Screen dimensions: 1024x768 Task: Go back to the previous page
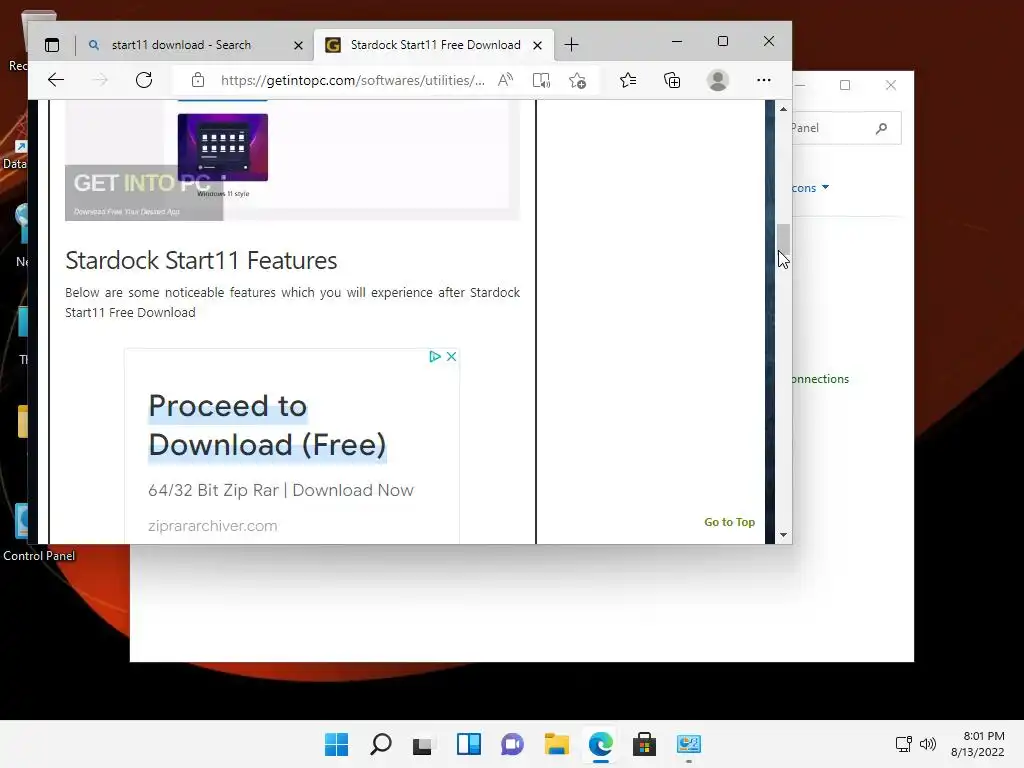coord(56,80)
